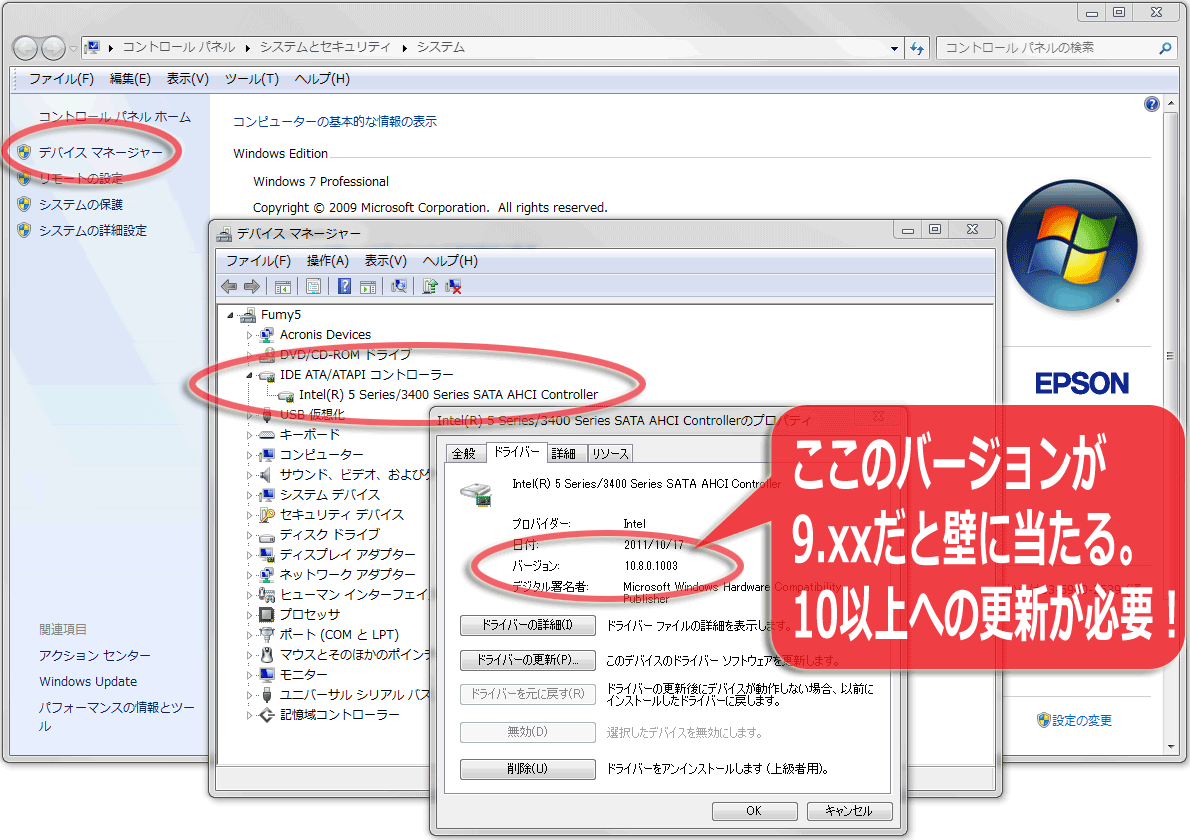1190x840 pixels.
Task: Click キャンセル in the properties dialog
Action: coord(849,811)
